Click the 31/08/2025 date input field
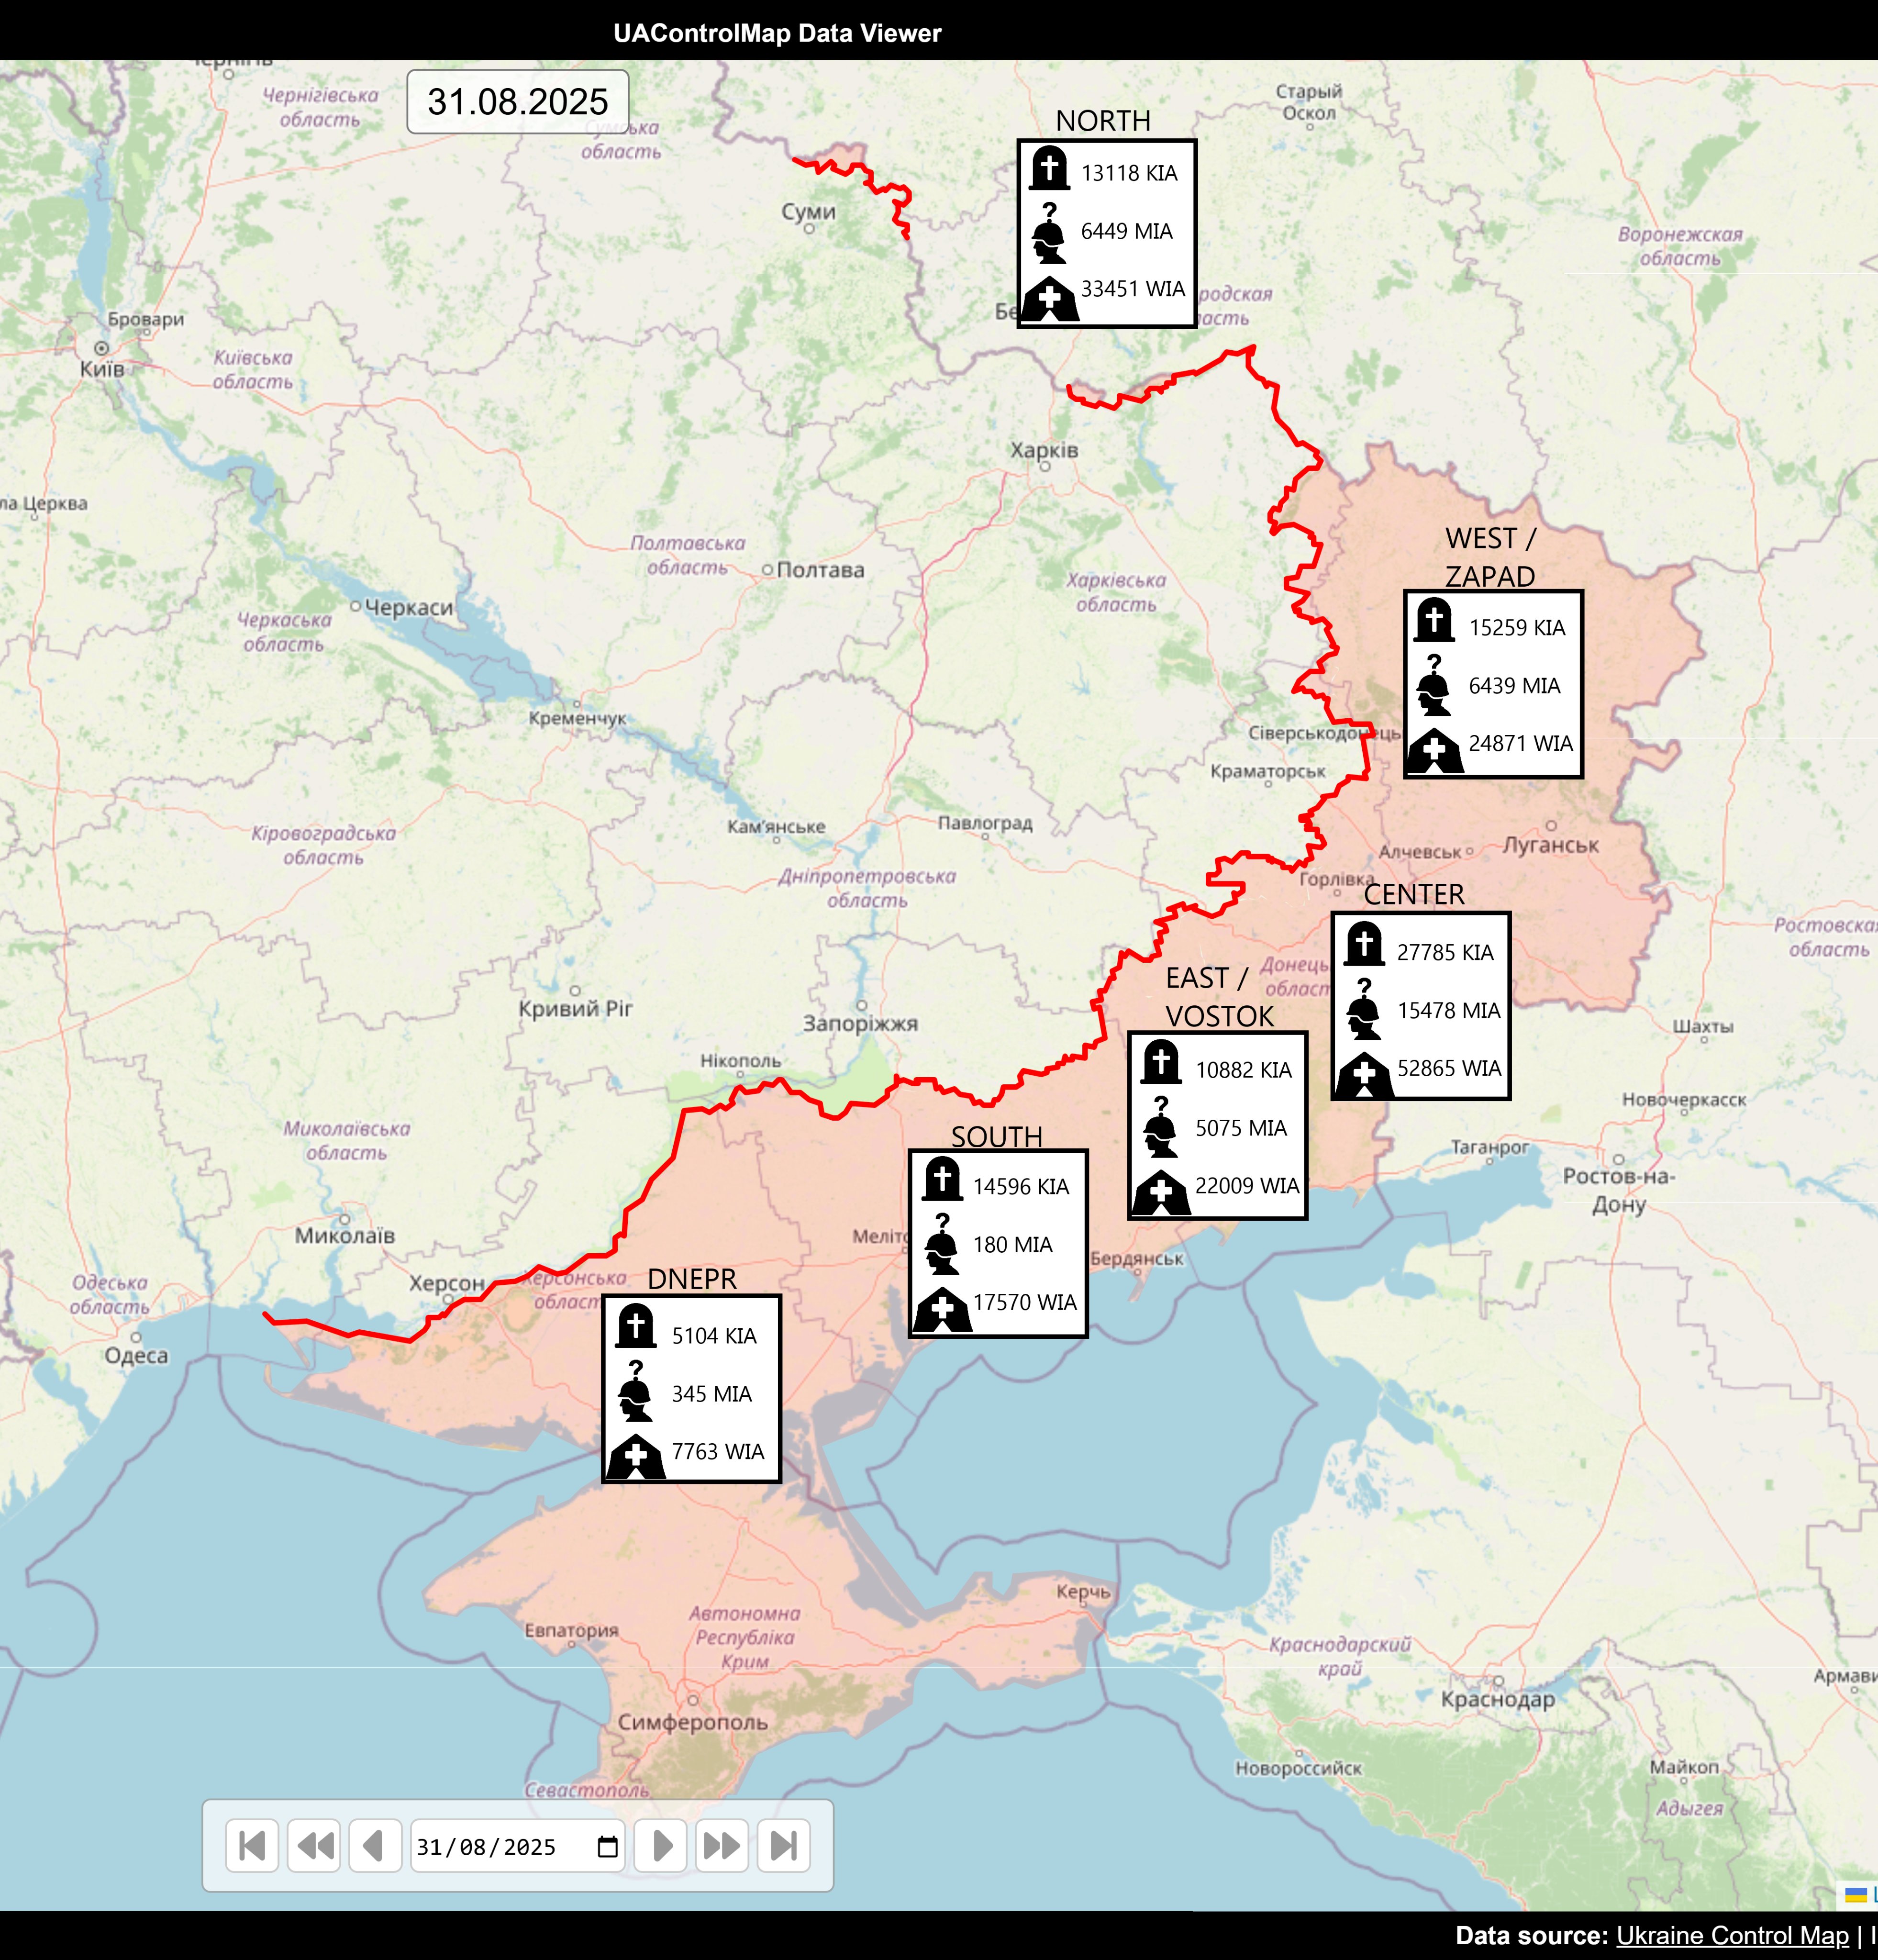Screen dimensions: 1878x1960 click(490, 1846)
